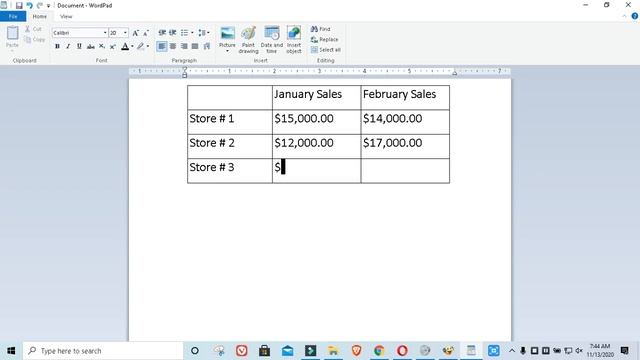Click the $15,000.00 cell
The width and height of the screenshot is (640, 360).
(316, 122)
